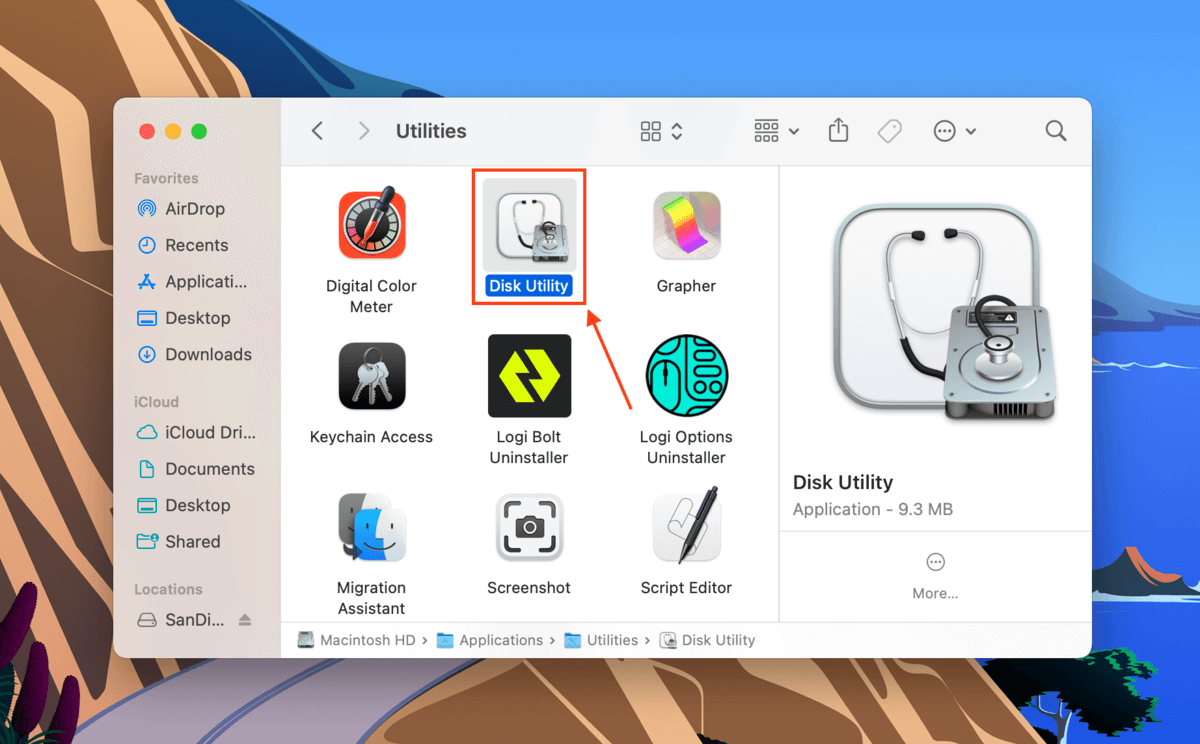The image size is (1200, 744).
Task: Click the Edit Tags toolbar icon
Action: click(889, 131)
